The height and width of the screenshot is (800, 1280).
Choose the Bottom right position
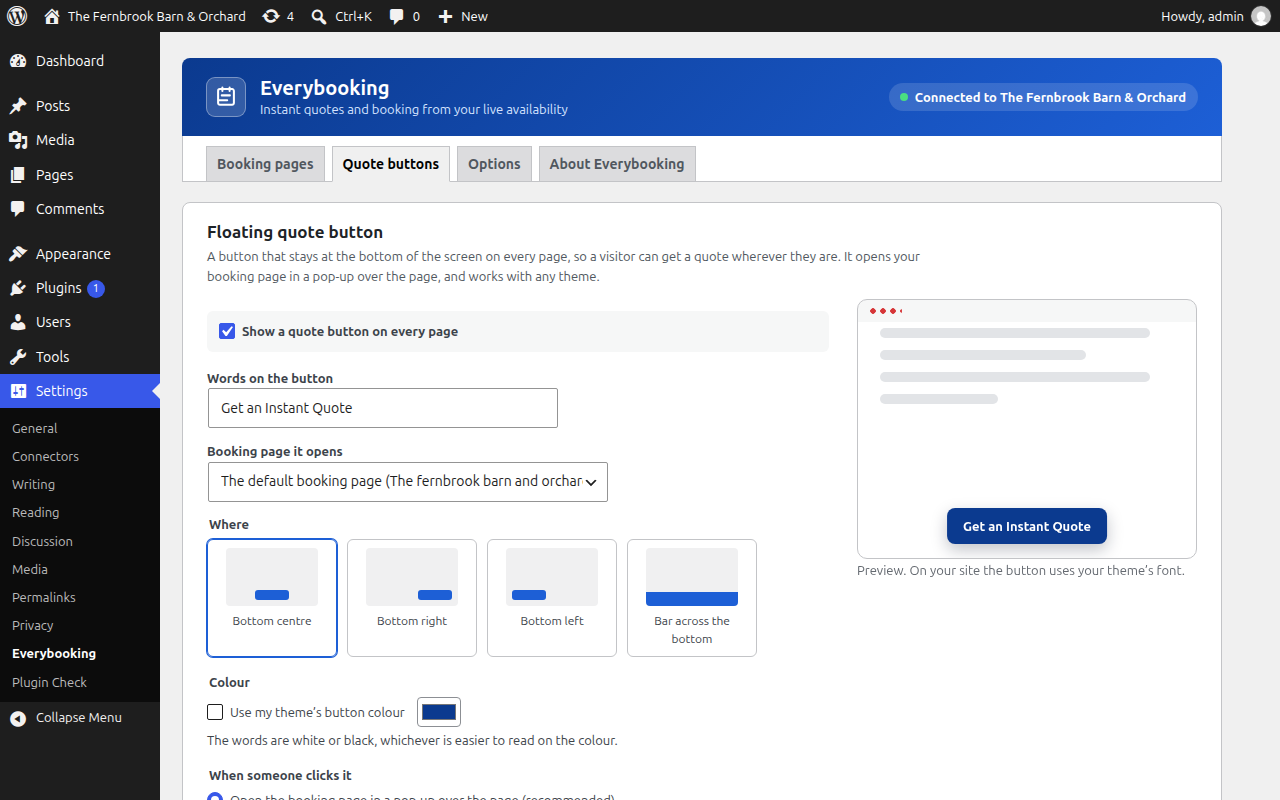click(412, 598)
